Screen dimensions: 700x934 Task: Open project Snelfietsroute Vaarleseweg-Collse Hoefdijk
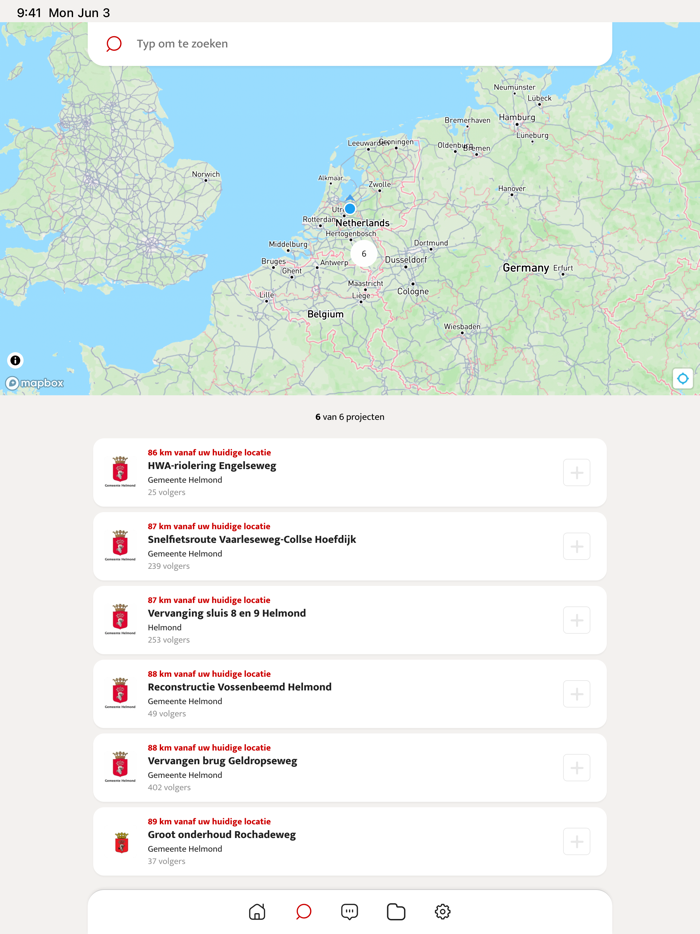click(350, 547)
